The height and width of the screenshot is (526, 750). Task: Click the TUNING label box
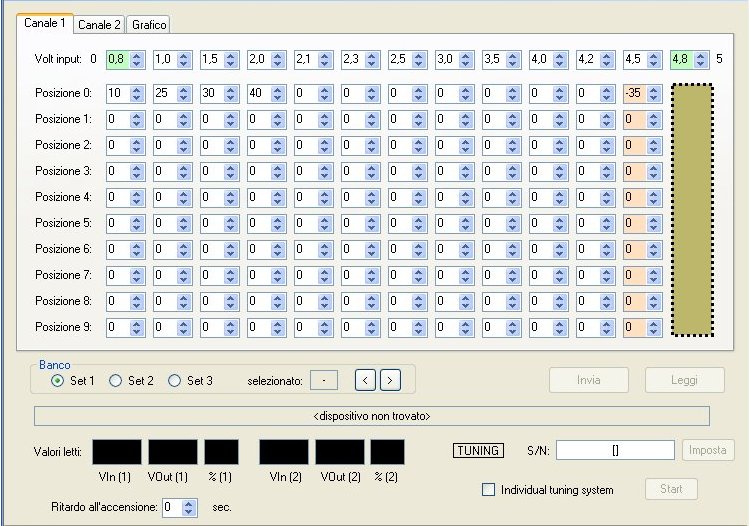pos(478,450)
